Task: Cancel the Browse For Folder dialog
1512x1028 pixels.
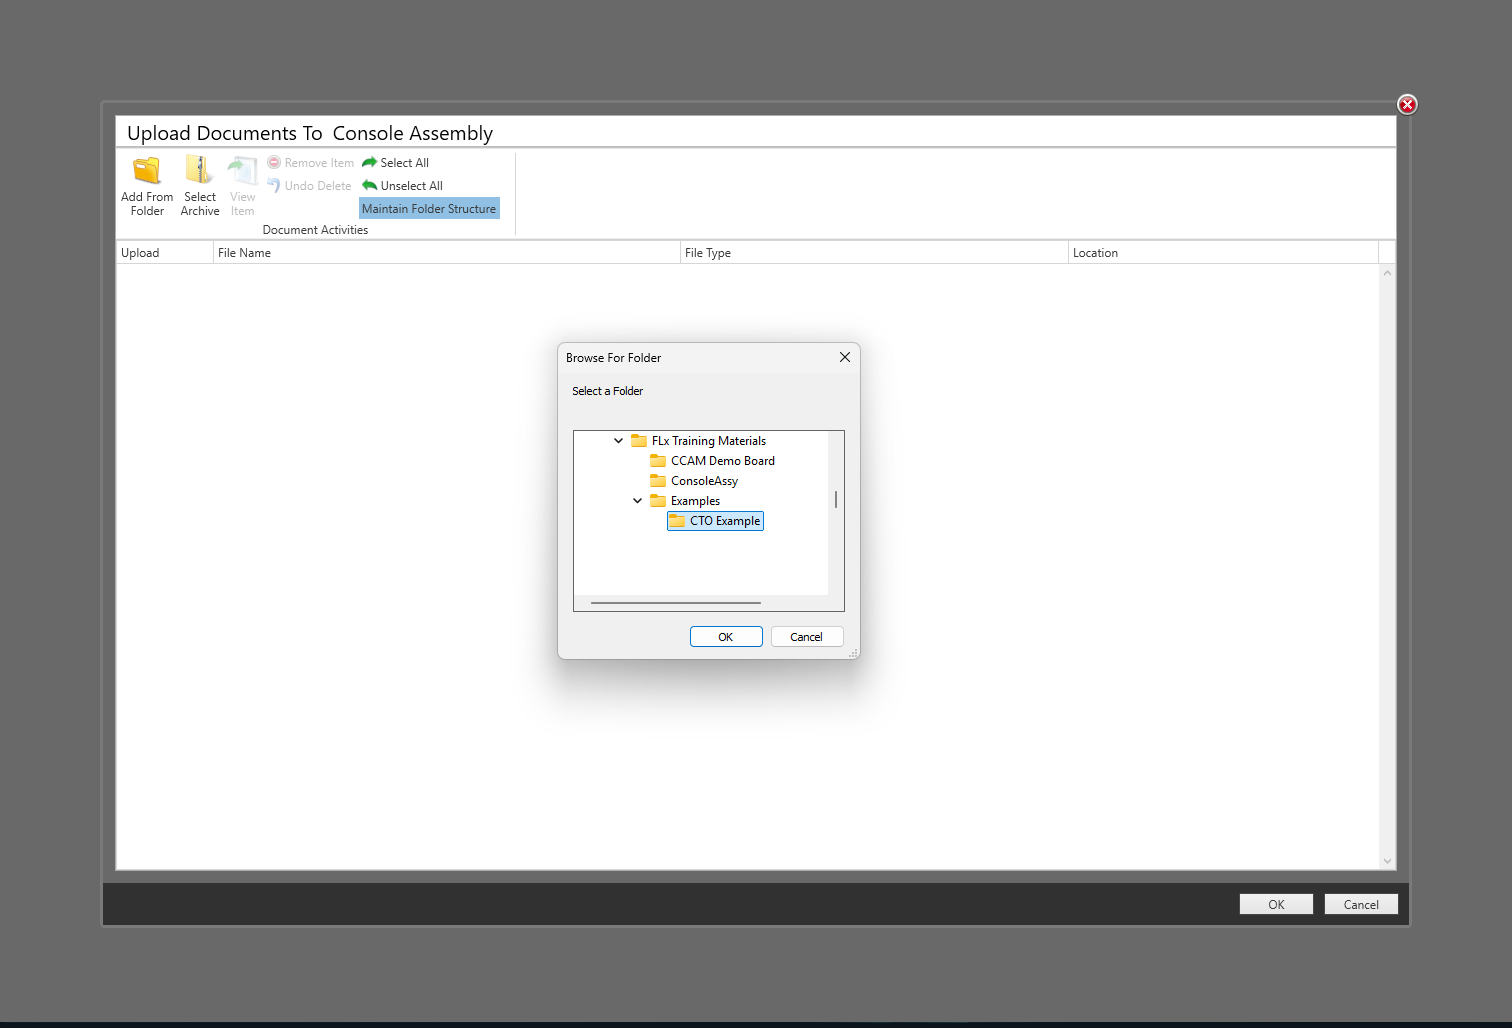Action: coord(806,636)
